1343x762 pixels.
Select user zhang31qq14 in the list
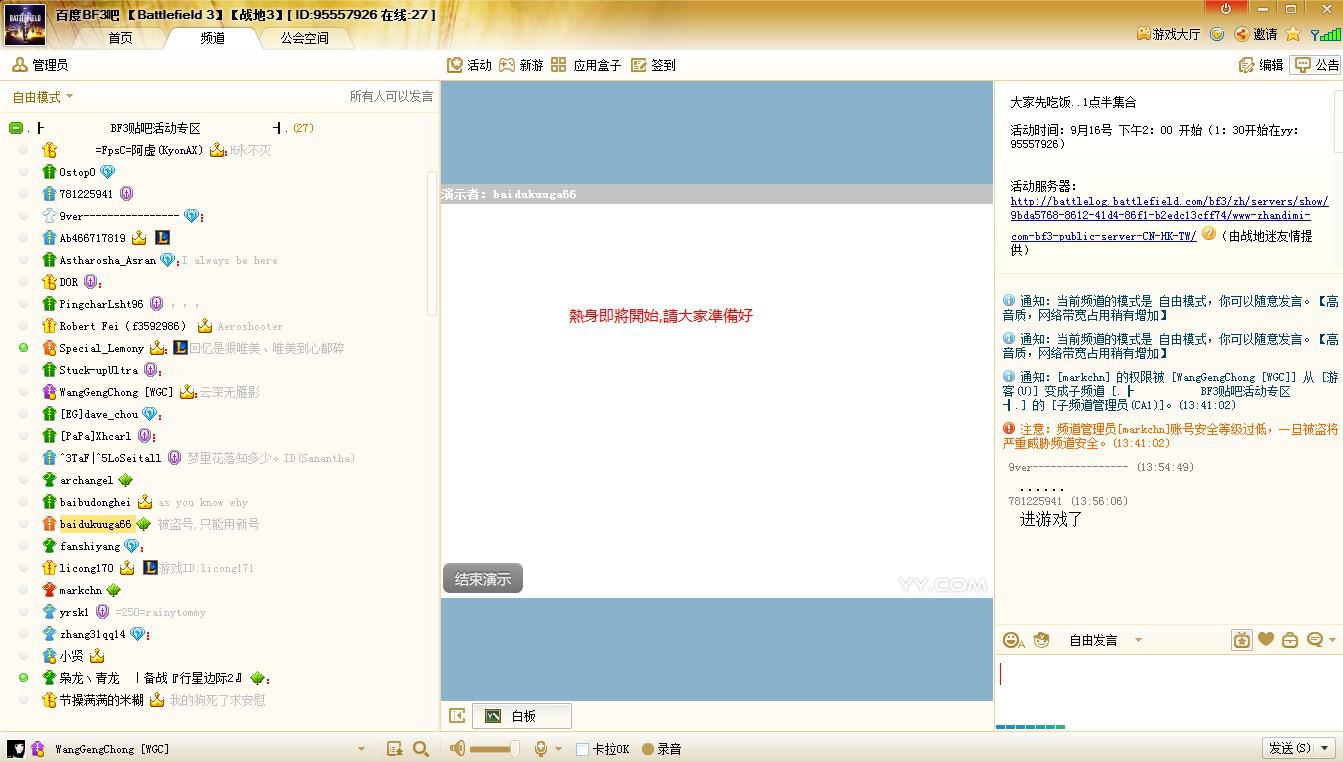[x=93, y=634]
